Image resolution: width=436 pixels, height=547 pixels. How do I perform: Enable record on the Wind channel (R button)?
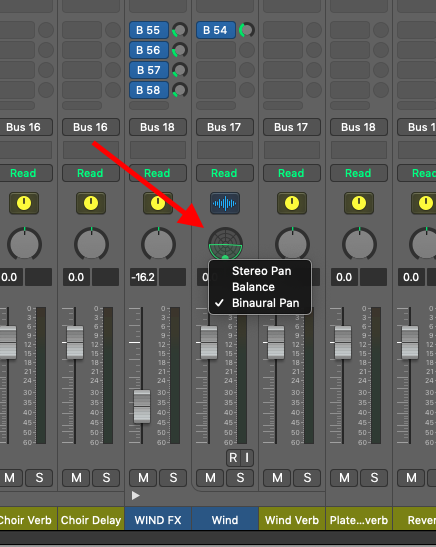233,457
